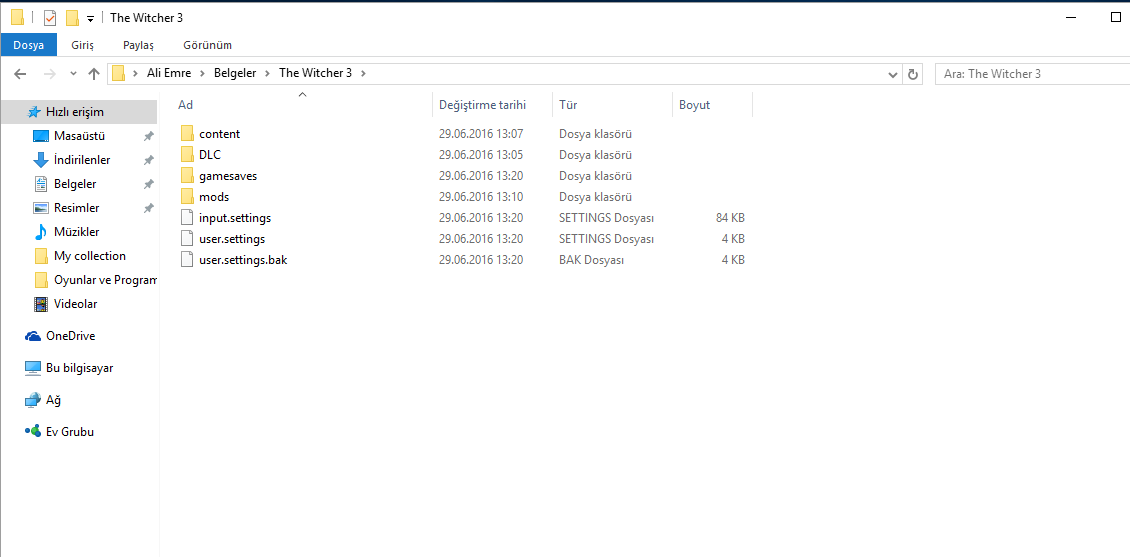
Task: Open the Customize Quick Access Toolbar dropdown
Action: [x=90, y=19]
